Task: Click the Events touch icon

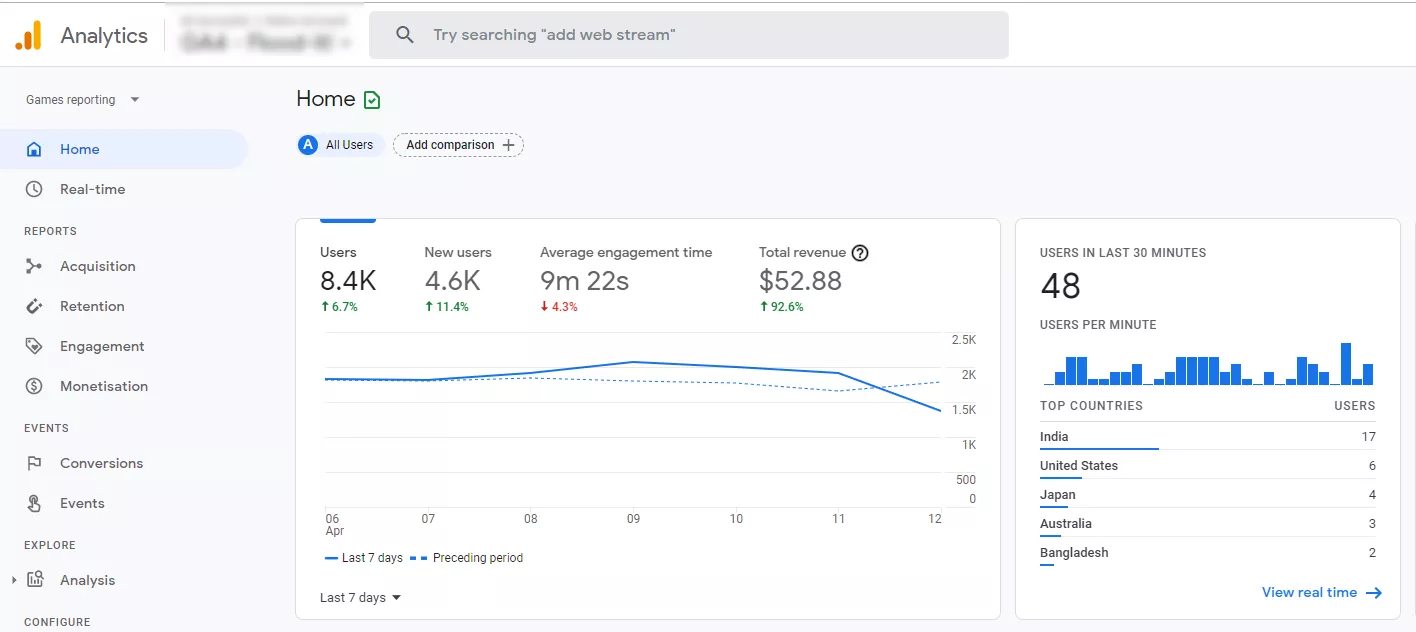Action: tap(34, 503)
